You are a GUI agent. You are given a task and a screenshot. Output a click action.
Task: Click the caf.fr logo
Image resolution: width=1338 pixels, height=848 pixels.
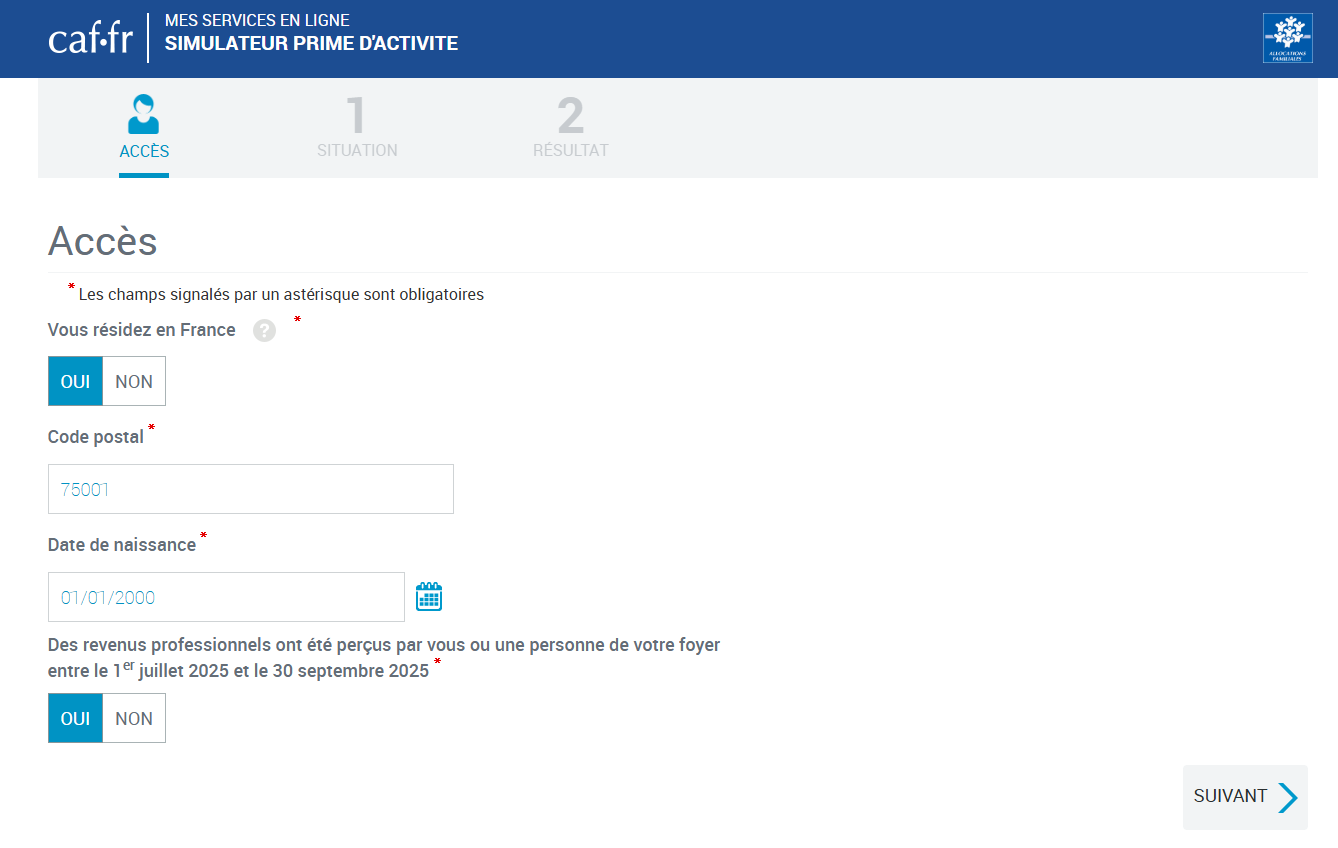[x=90, y=38]
